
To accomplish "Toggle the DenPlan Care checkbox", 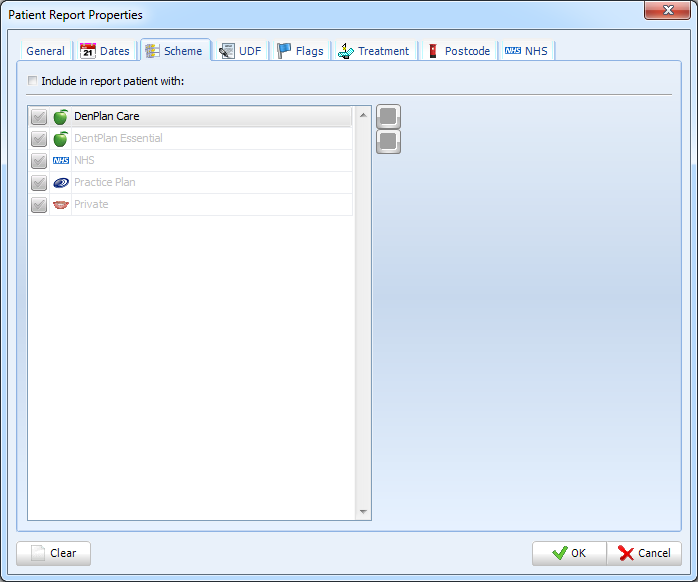I will click(39, 117).
